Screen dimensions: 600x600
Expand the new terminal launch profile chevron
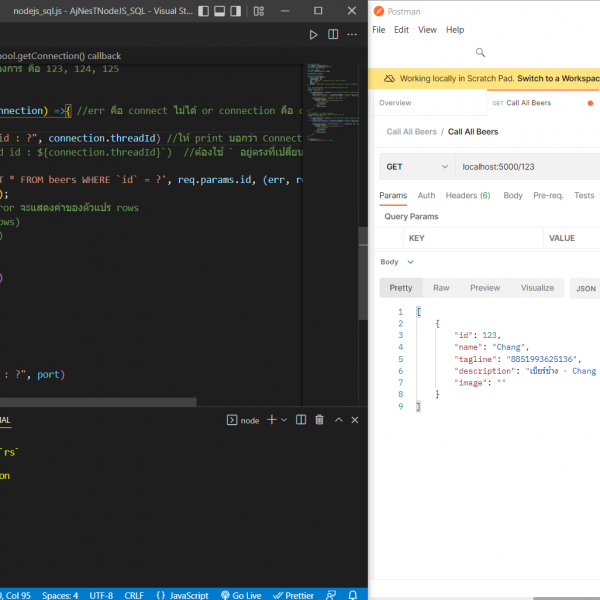(x=284, y=420)
